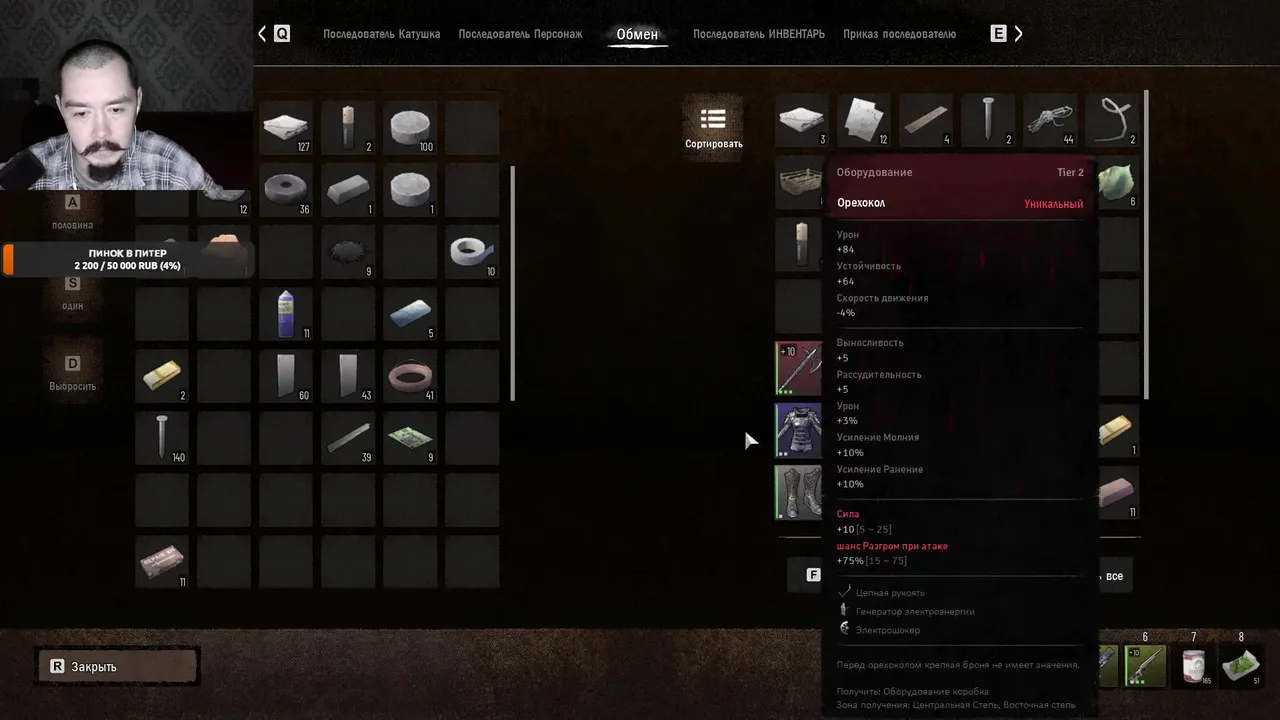This screenshot has height=720, width=1280.
Task: Click the Закрыть close button
Action: [118, 666]
